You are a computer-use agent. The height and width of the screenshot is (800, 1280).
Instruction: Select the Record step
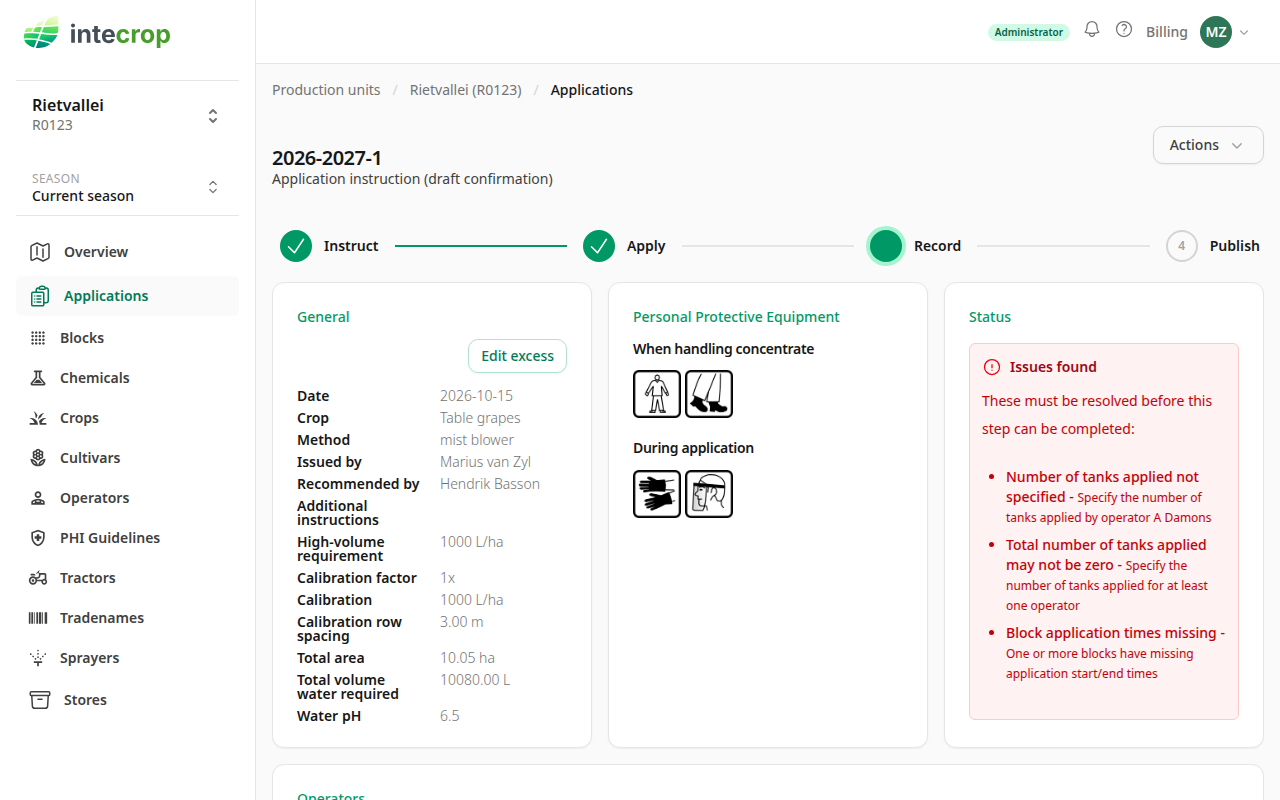click(915, 246)
